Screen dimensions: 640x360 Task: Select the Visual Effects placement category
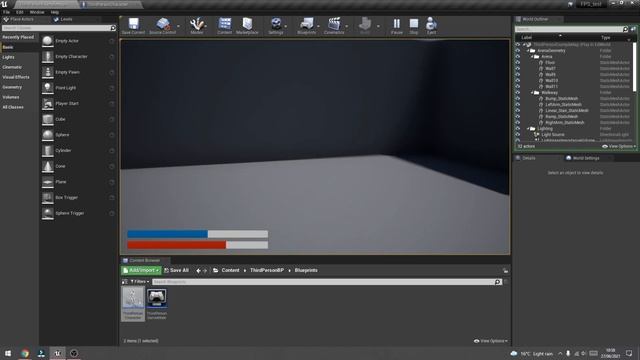(x=16, y=77)
